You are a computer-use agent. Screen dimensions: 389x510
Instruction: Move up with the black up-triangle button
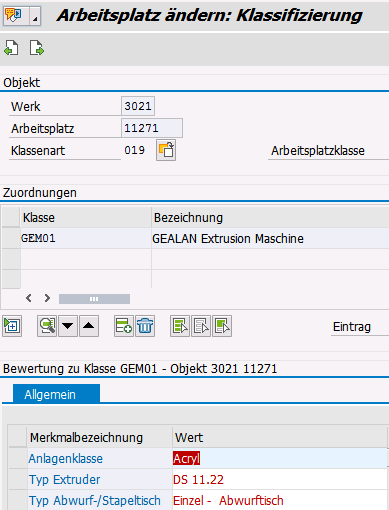(x=89, y=326)
